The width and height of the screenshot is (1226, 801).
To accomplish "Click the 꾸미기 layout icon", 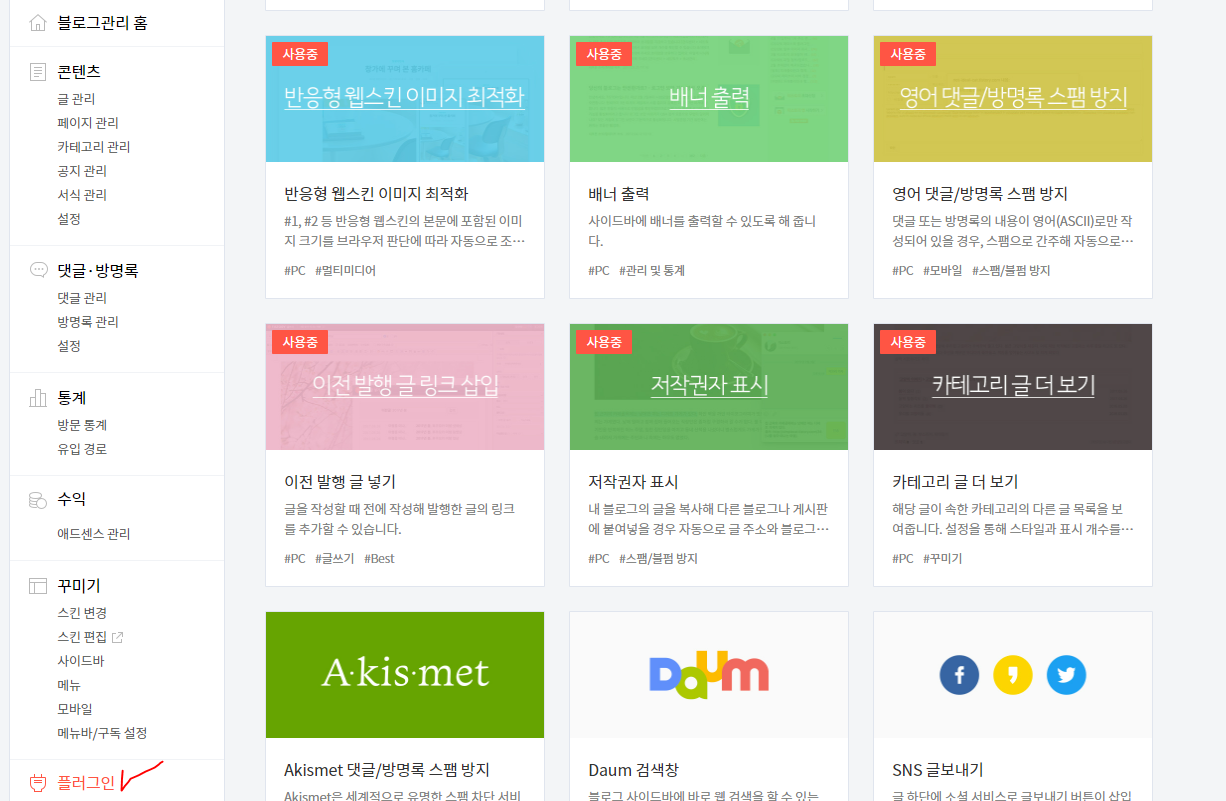I will click(38, 586).
